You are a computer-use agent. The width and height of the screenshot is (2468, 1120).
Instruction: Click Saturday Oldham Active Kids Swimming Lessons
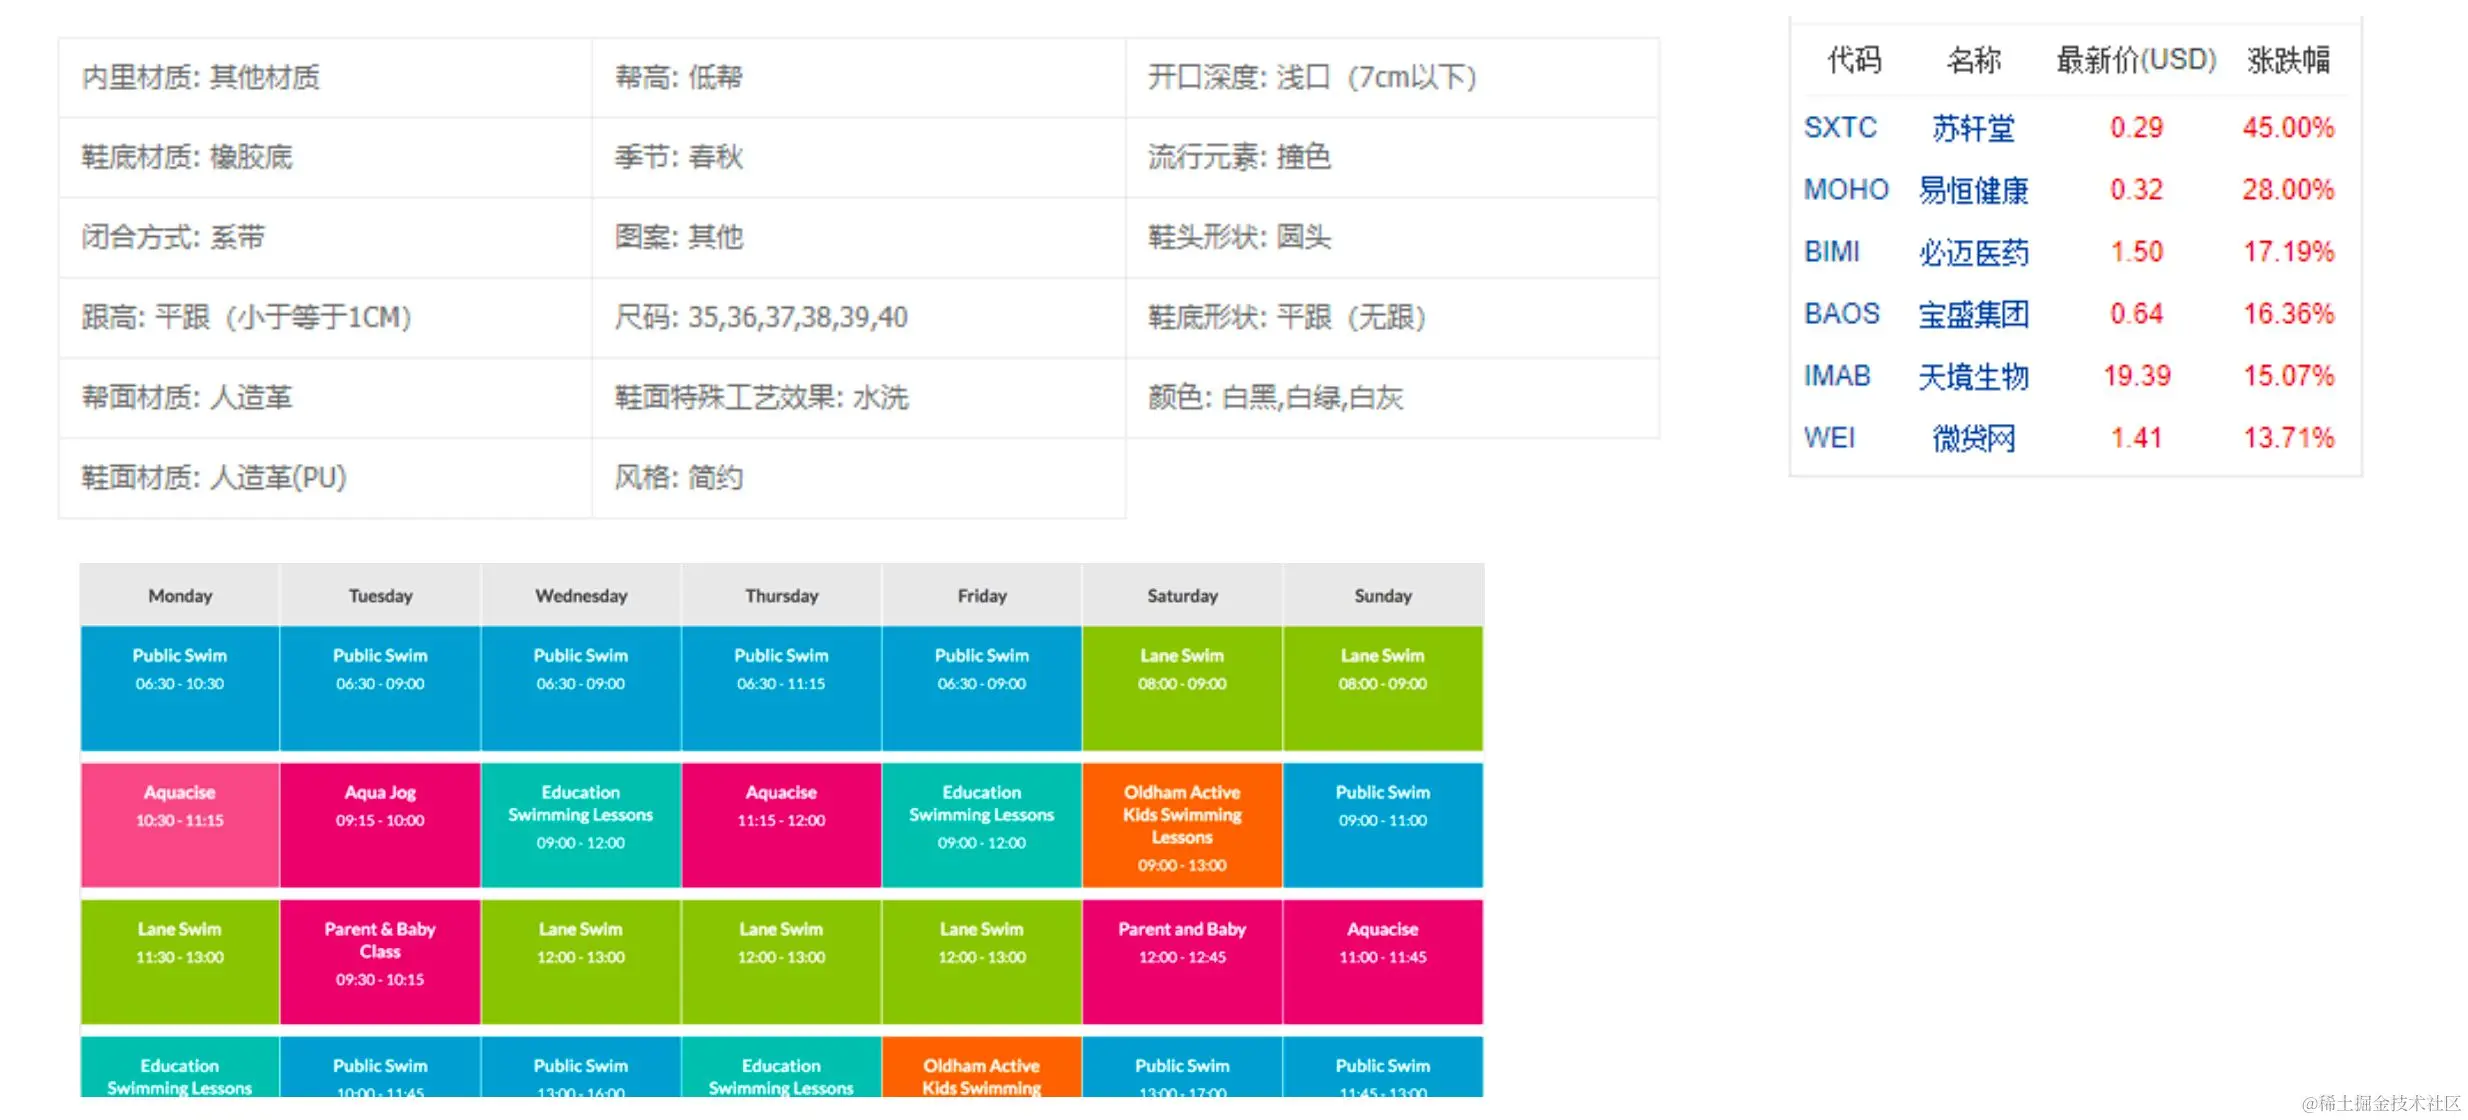1182,826
